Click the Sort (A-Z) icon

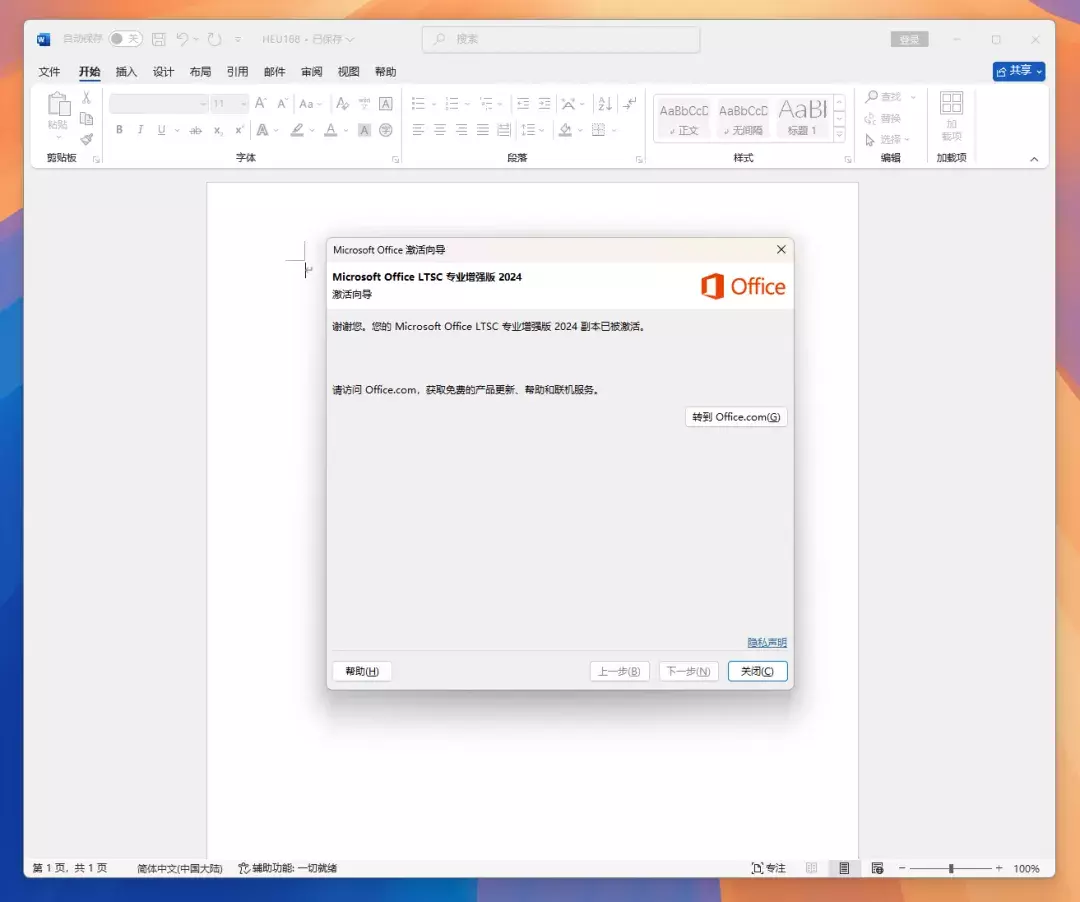(604, 104)
